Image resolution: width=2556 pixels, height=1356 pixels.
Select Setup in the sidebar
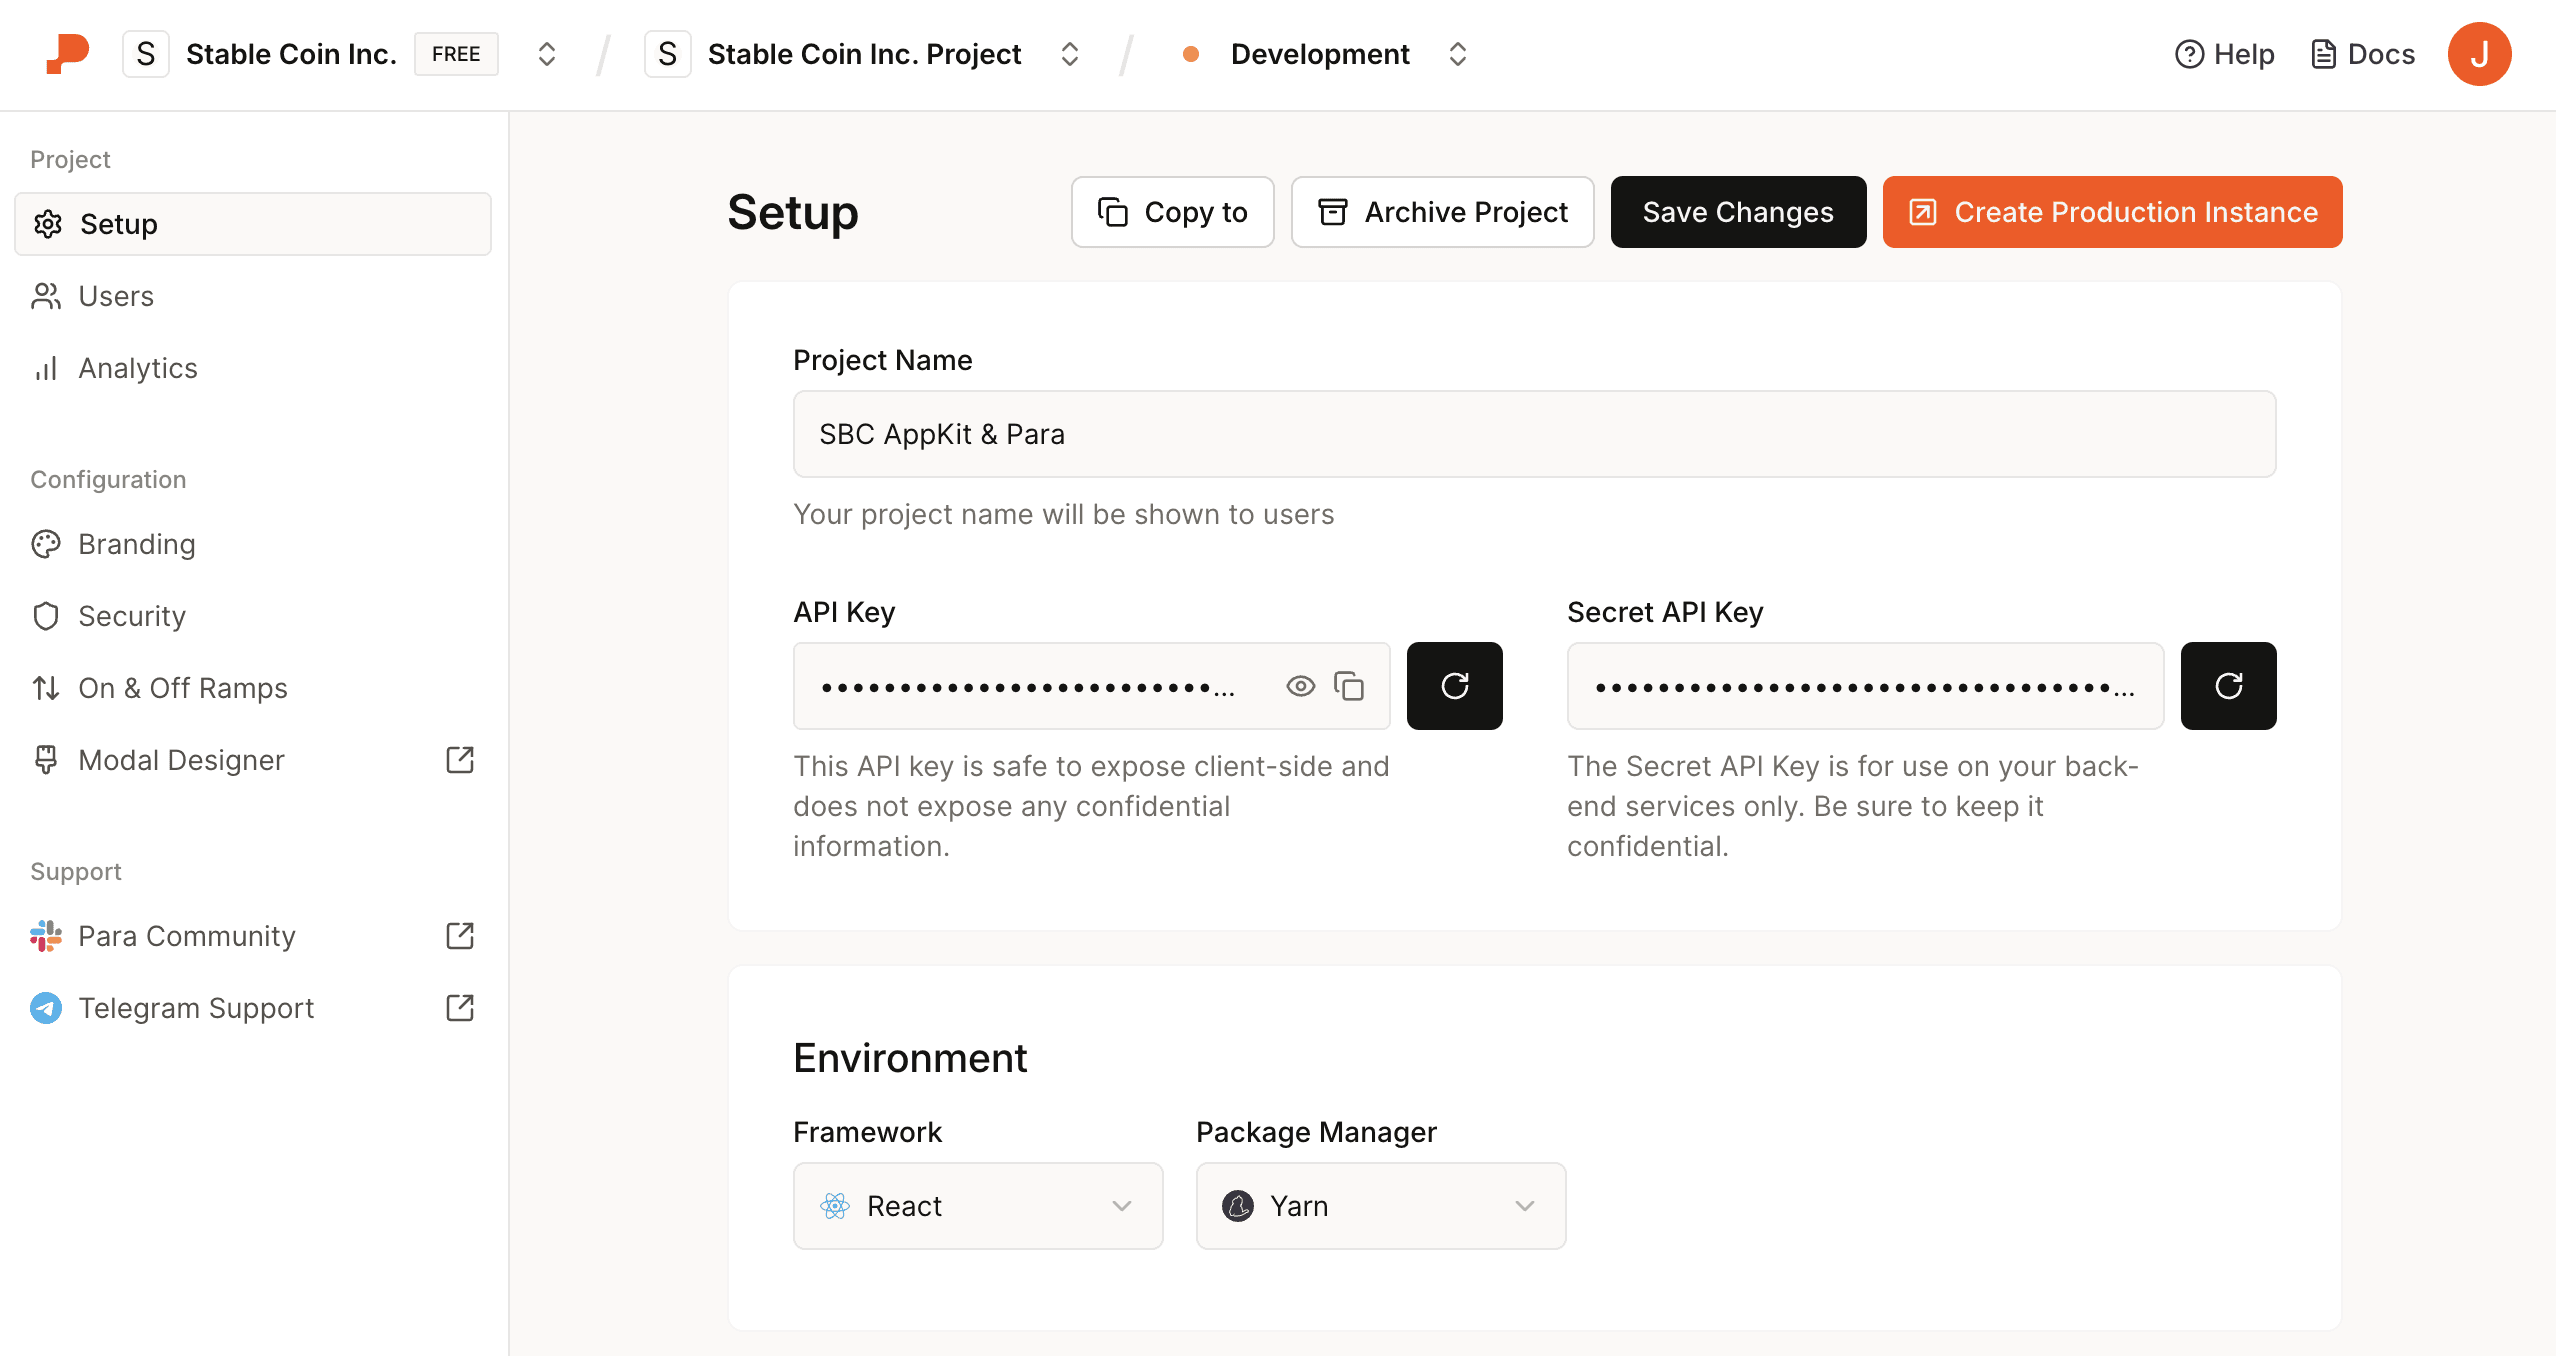(x=253, y=224)
